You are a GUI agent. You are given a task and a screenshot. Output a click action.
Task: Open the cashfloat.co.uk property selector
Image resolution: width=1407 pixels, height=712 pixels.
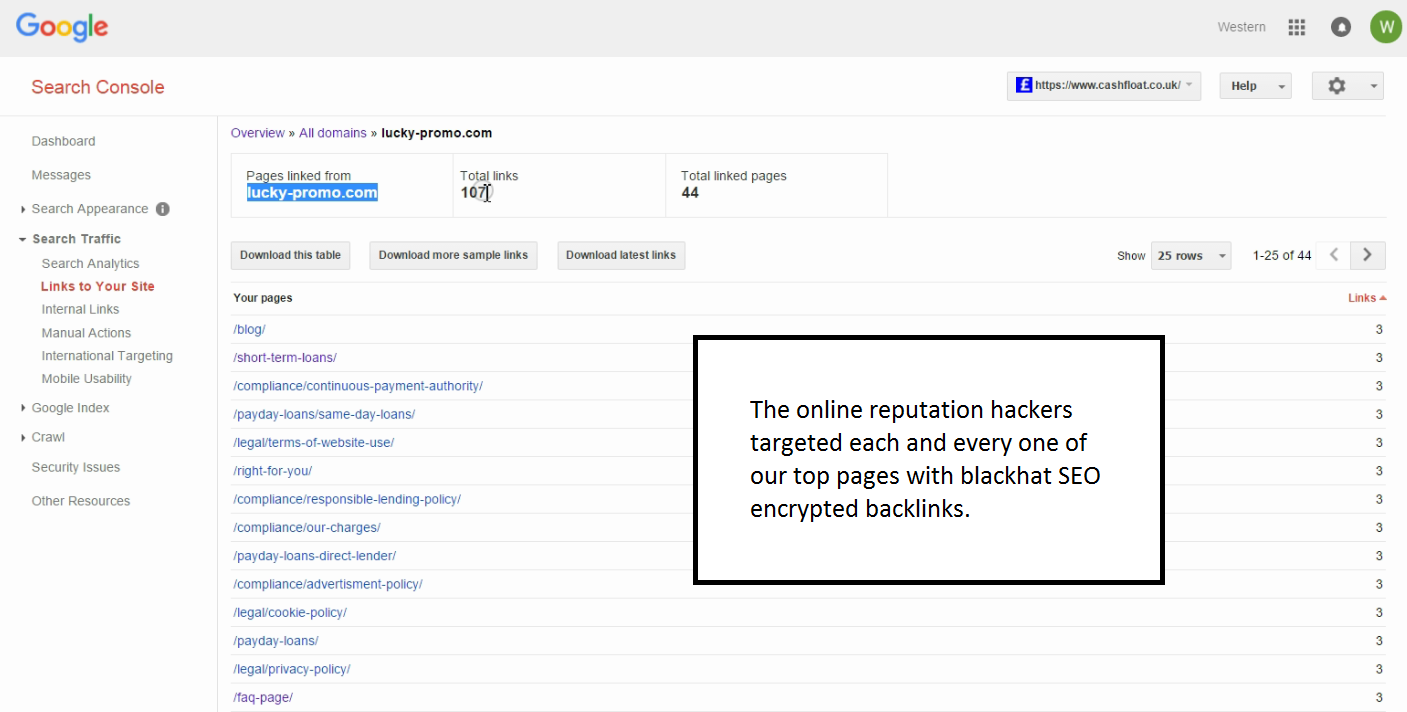tap(1104, 86)
